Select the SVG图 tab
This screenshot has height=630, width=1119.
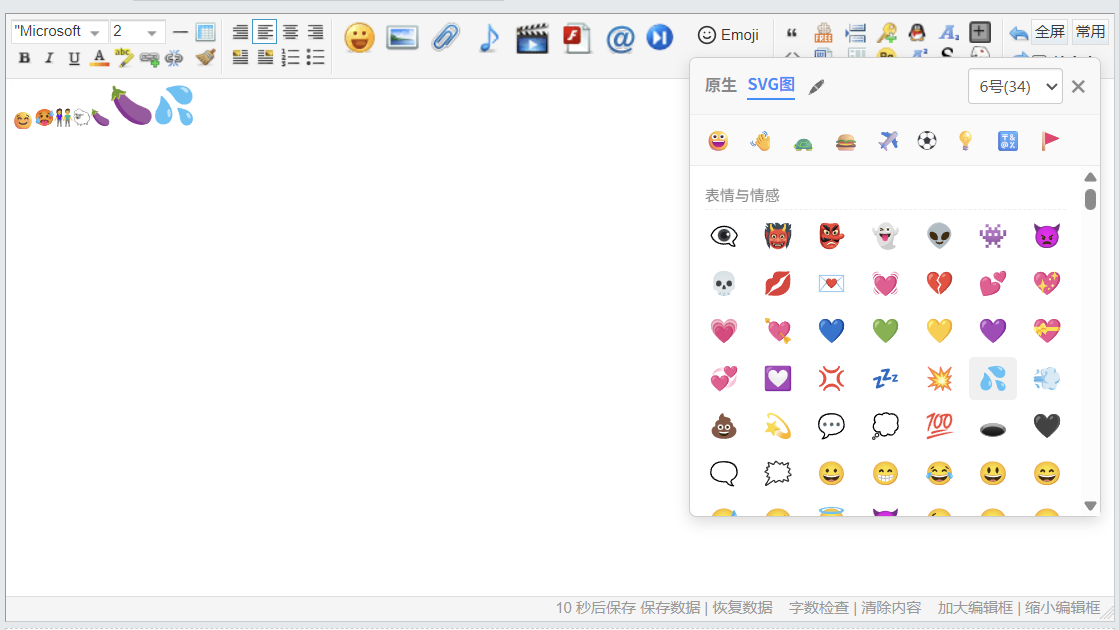[x=770, y=86]
